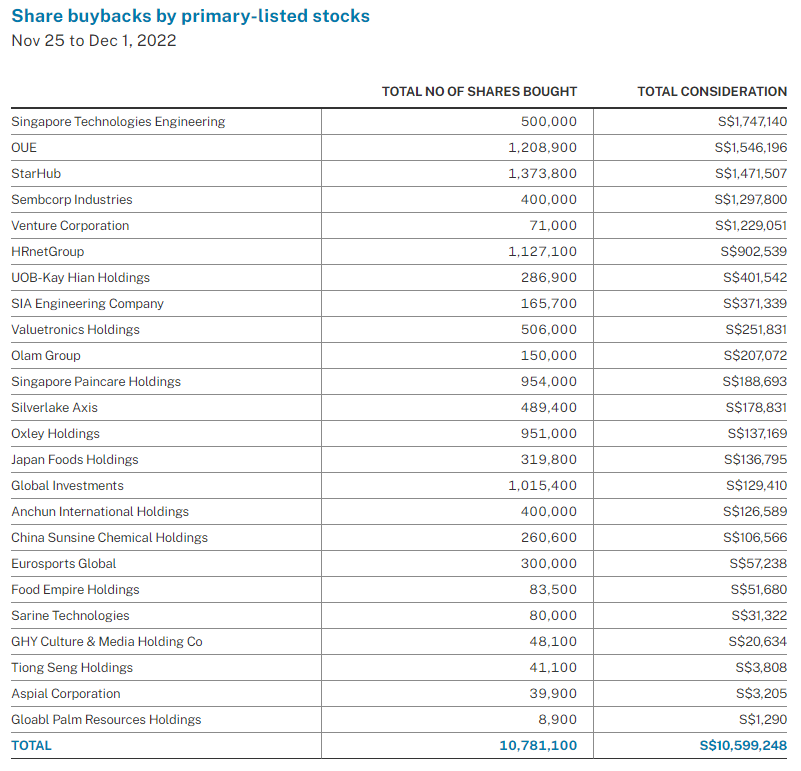Viewport: 801px width, 771px height.
Task: Click the shares value '1,208,900' for OUE
Action: coord(543,148)
